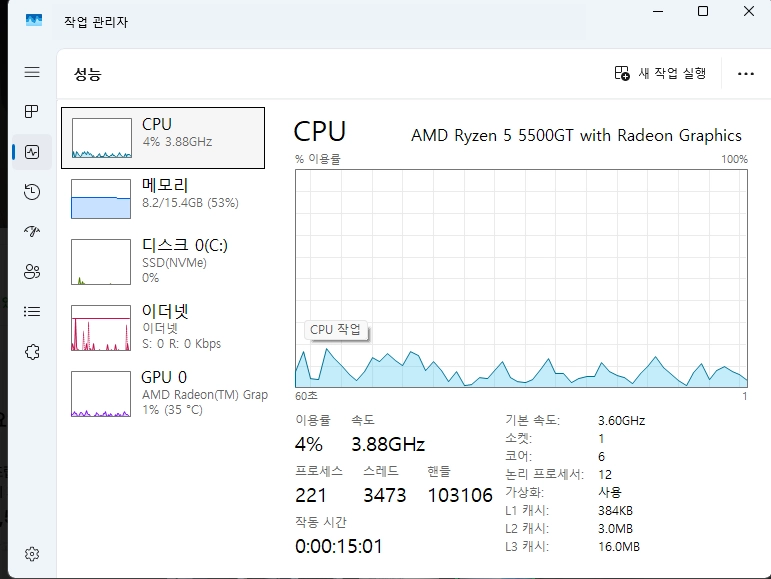Open the Users page icon
This screenshot has height=579, width=771.
(x=32, y=272)
